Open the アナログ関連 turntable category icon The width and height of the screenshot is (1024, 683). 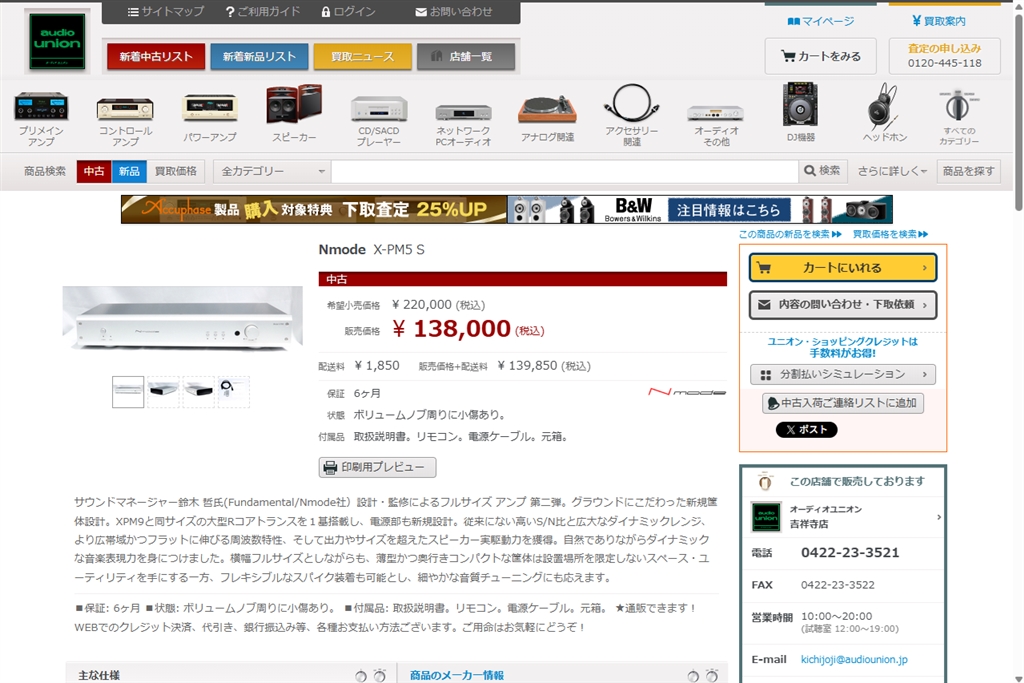pyautogui.click(x=547, y=118)
